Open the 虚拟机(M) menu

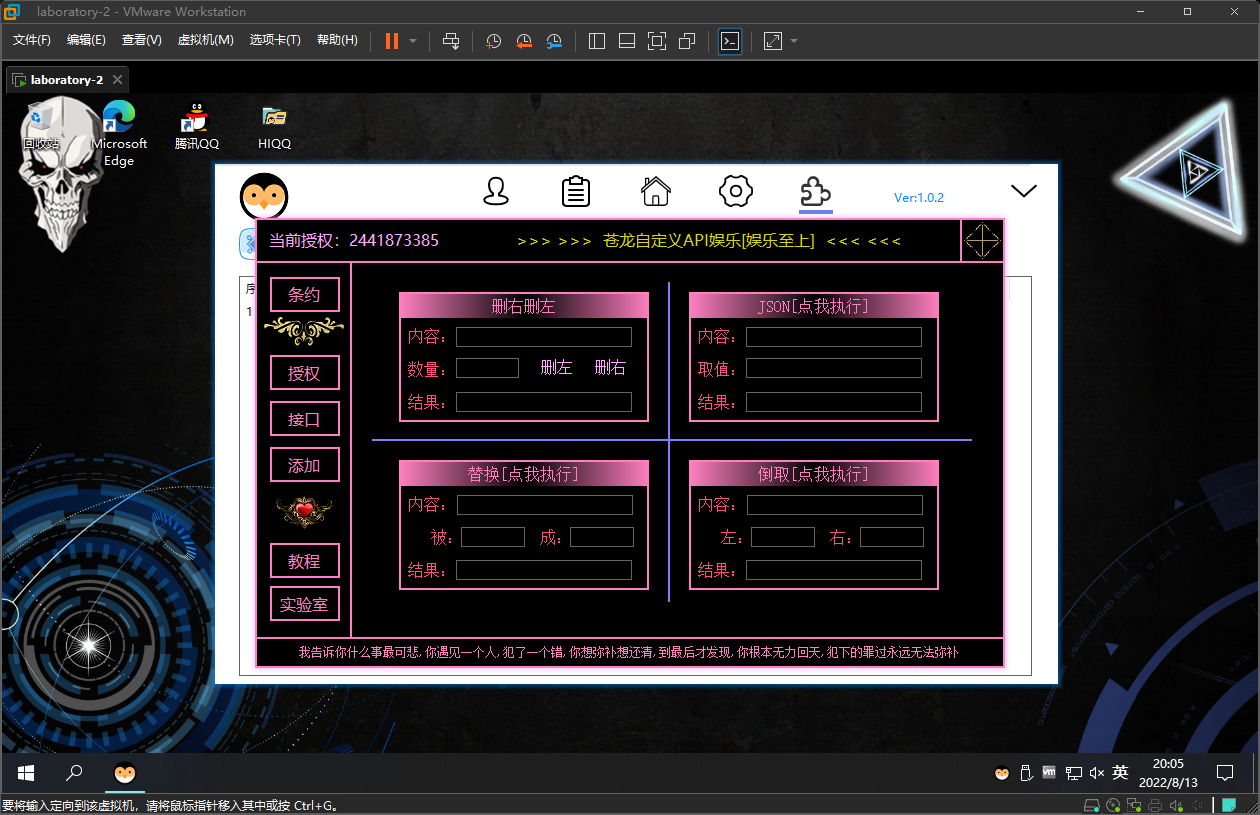coord(205,40)
